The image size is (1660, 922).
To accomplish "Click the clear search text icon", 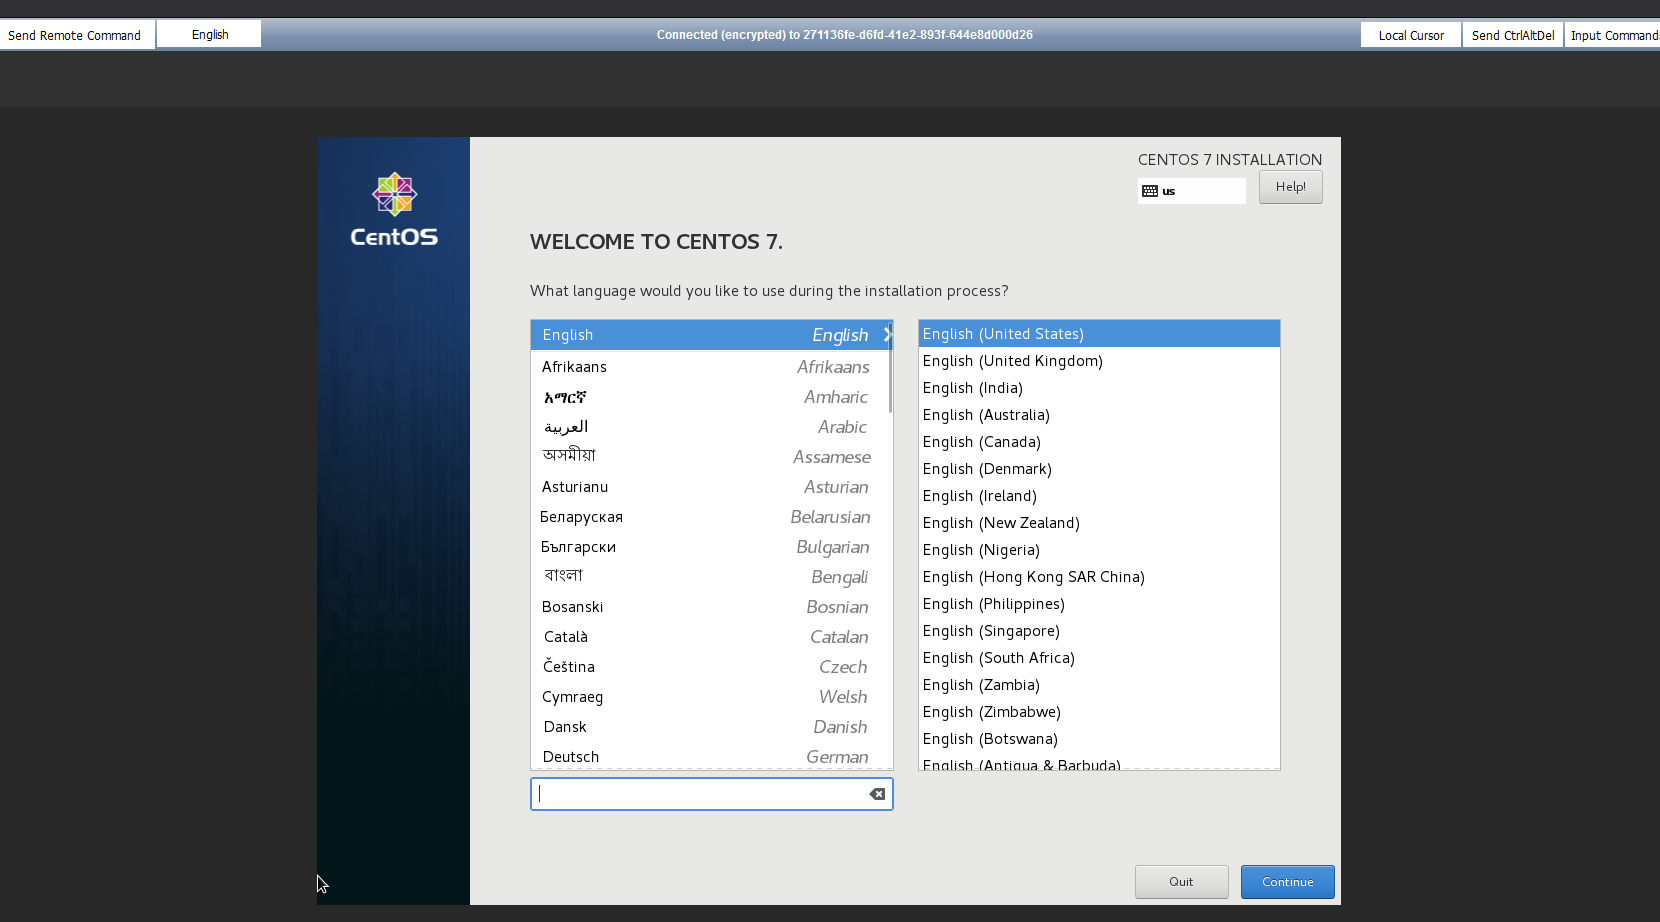I will click(877, 794).
